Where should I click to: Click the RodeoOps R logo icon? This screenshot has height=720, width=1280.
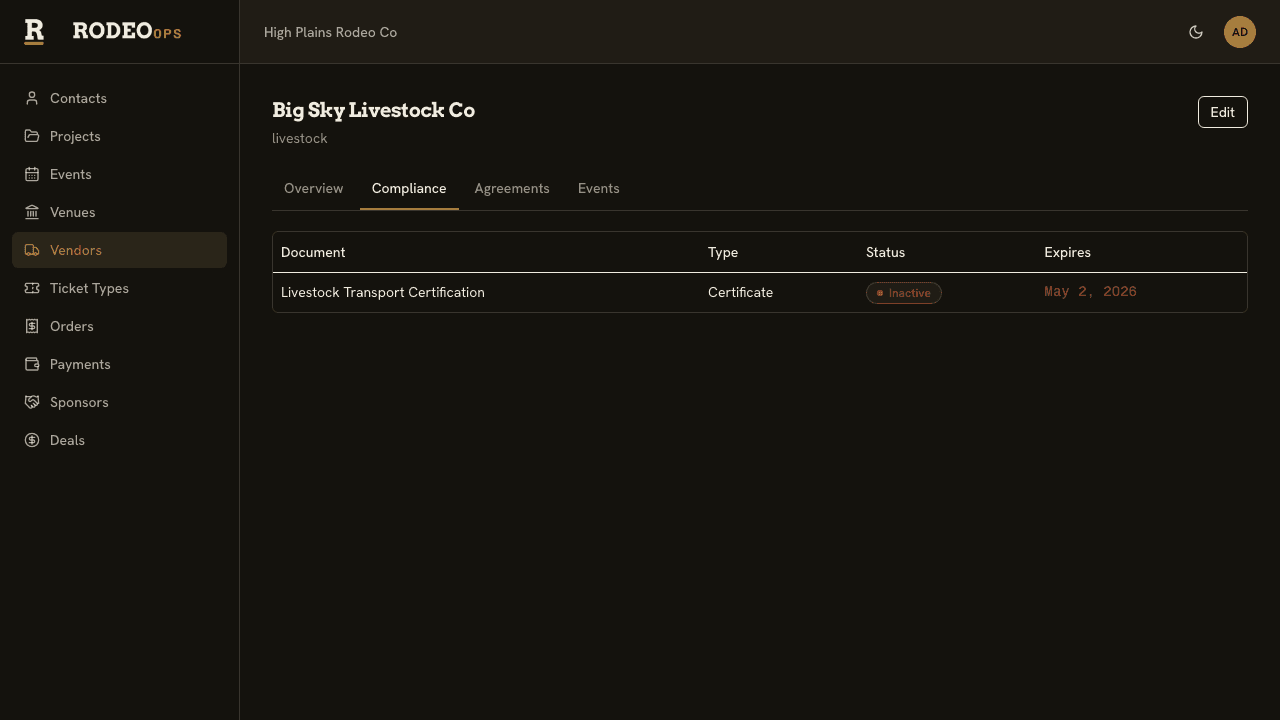pyautogui.click(x=34, y=31)
